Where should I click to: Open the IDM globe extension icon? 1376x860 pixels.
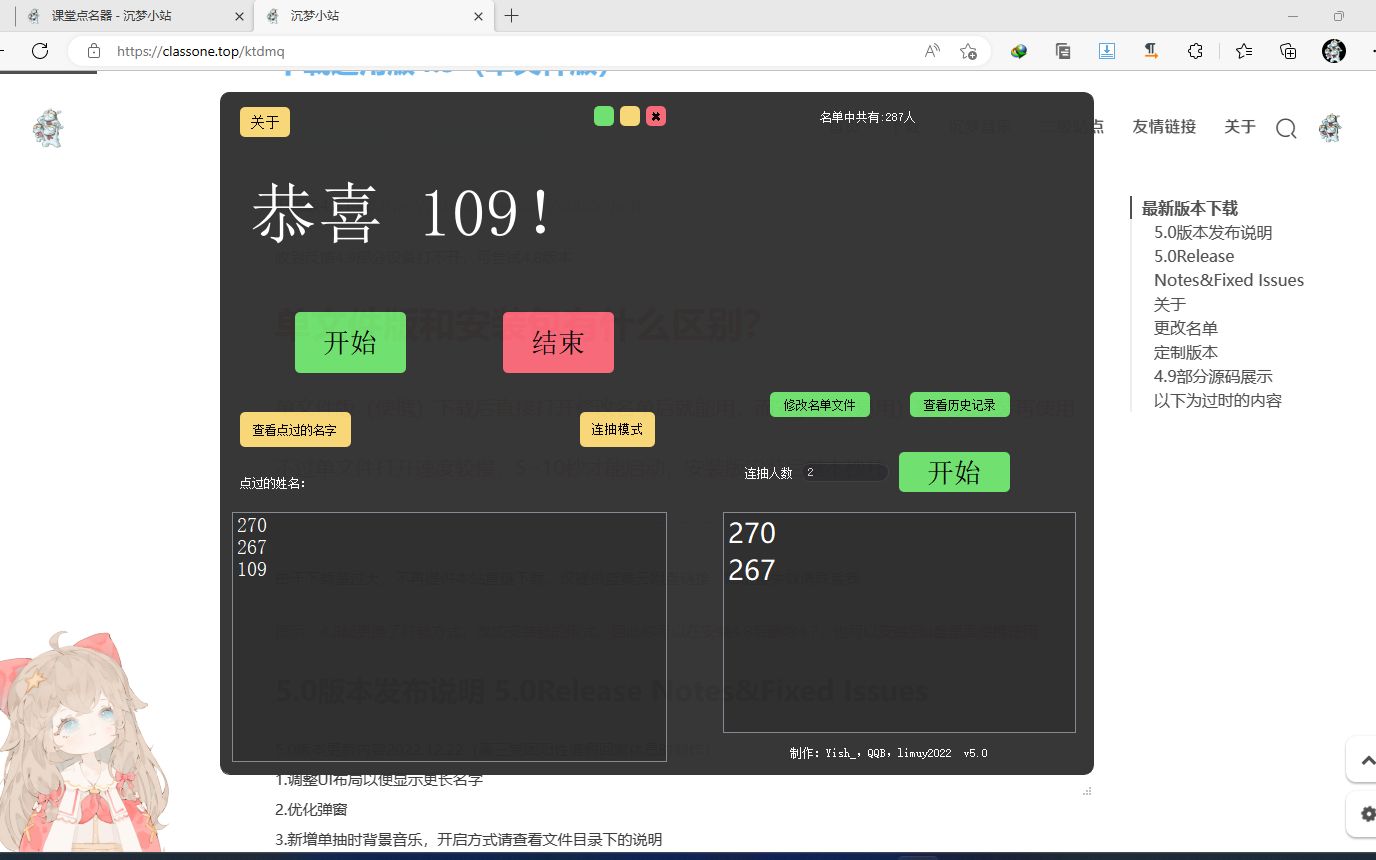(1019, 51)
